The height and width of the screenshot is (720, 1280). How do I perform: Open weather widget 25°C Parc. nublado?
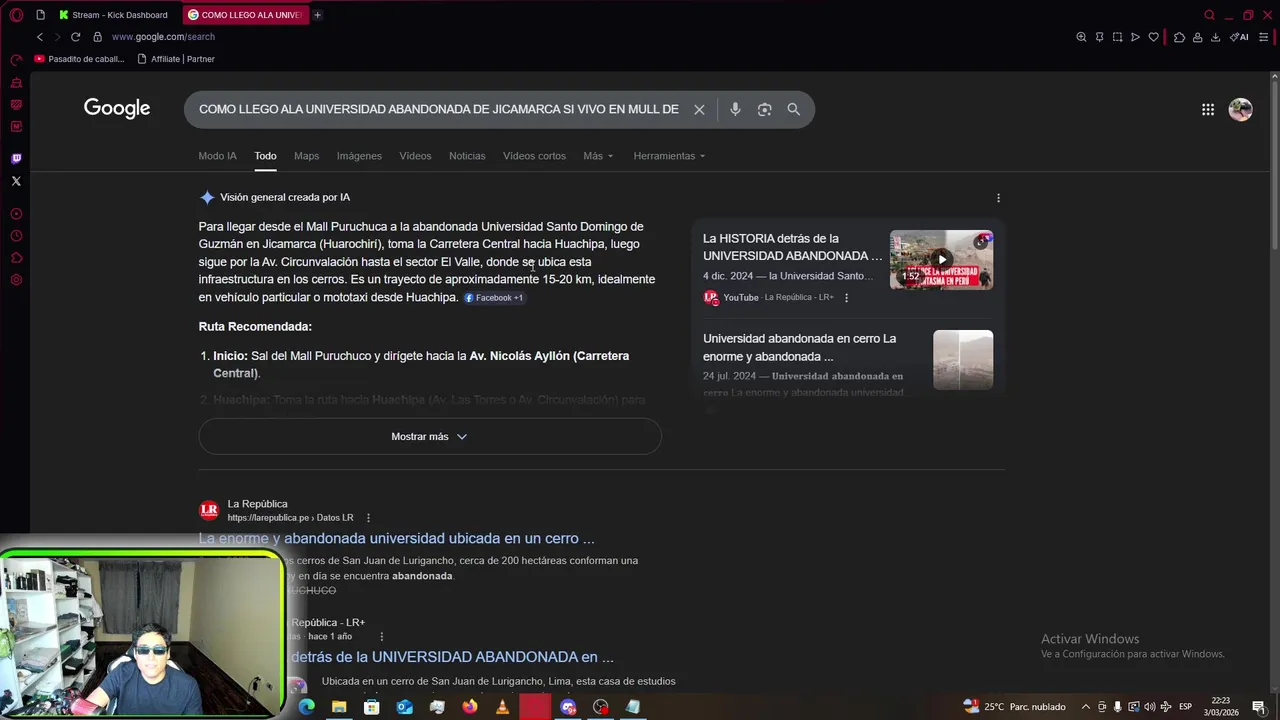[x=1014, y=707]
